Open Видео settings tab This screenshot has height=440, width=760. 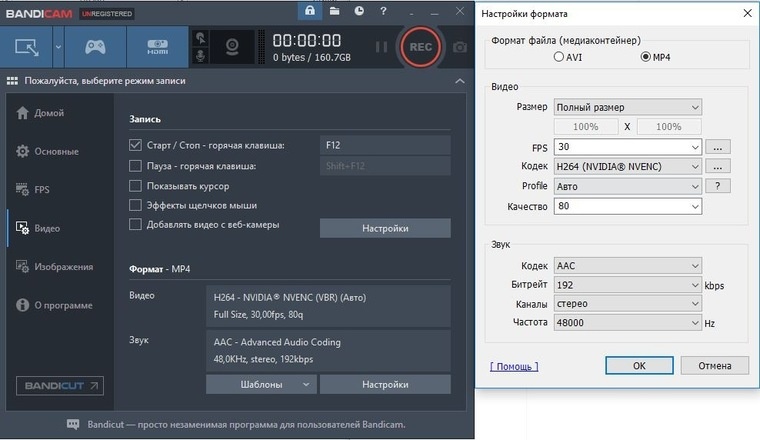38,228
